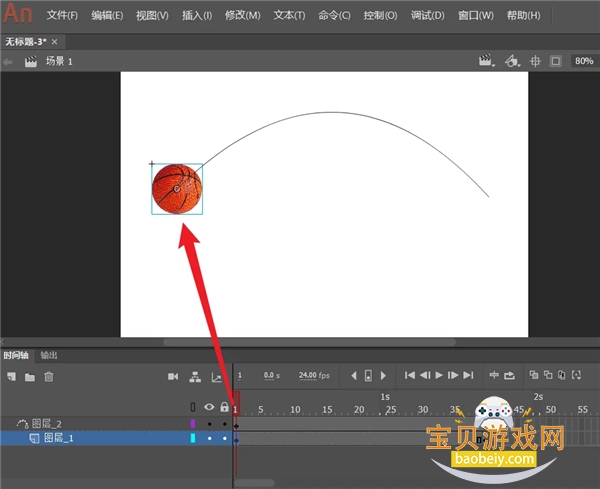Click the current frame number field

[x=240, y=376]
